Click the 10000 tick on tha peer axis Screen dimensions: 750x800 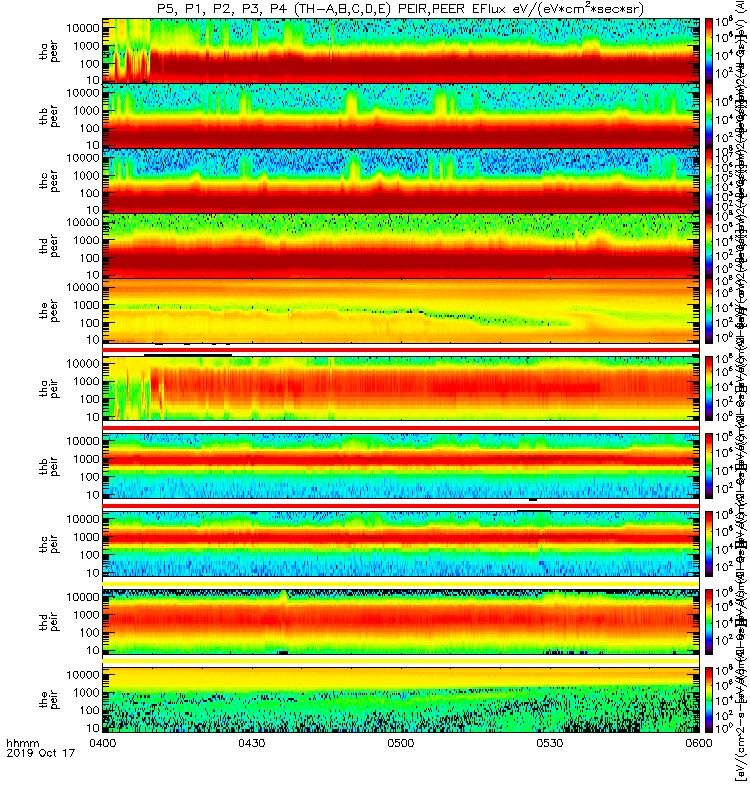pyautogui.click(x=83, y=28)
